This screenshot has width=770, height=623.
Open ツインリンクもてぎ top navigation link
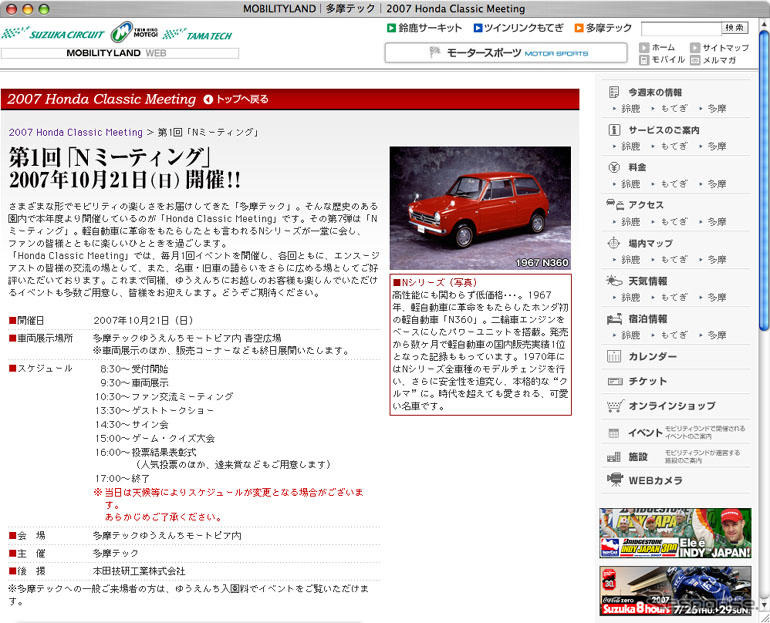[x=519, y=28]
